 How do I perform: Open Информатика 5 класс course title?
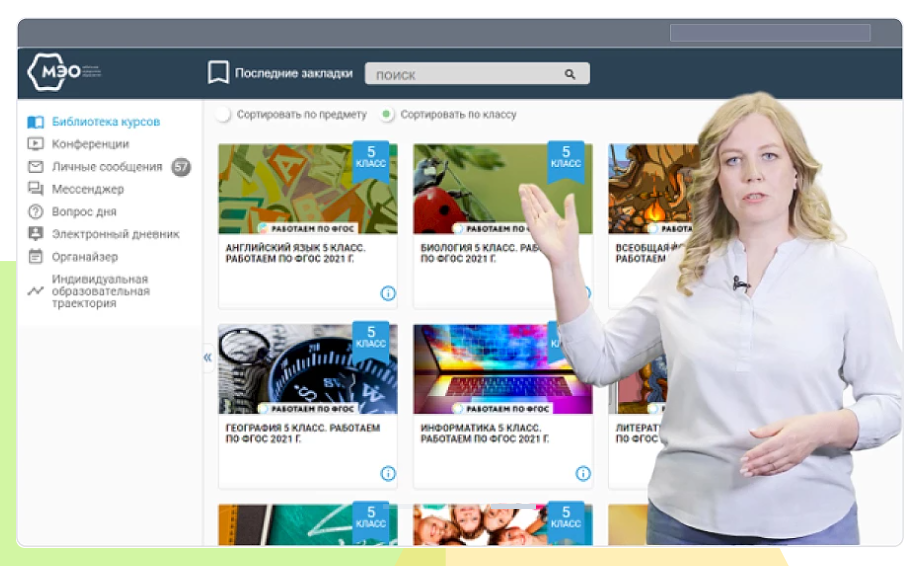coord(484,433)
